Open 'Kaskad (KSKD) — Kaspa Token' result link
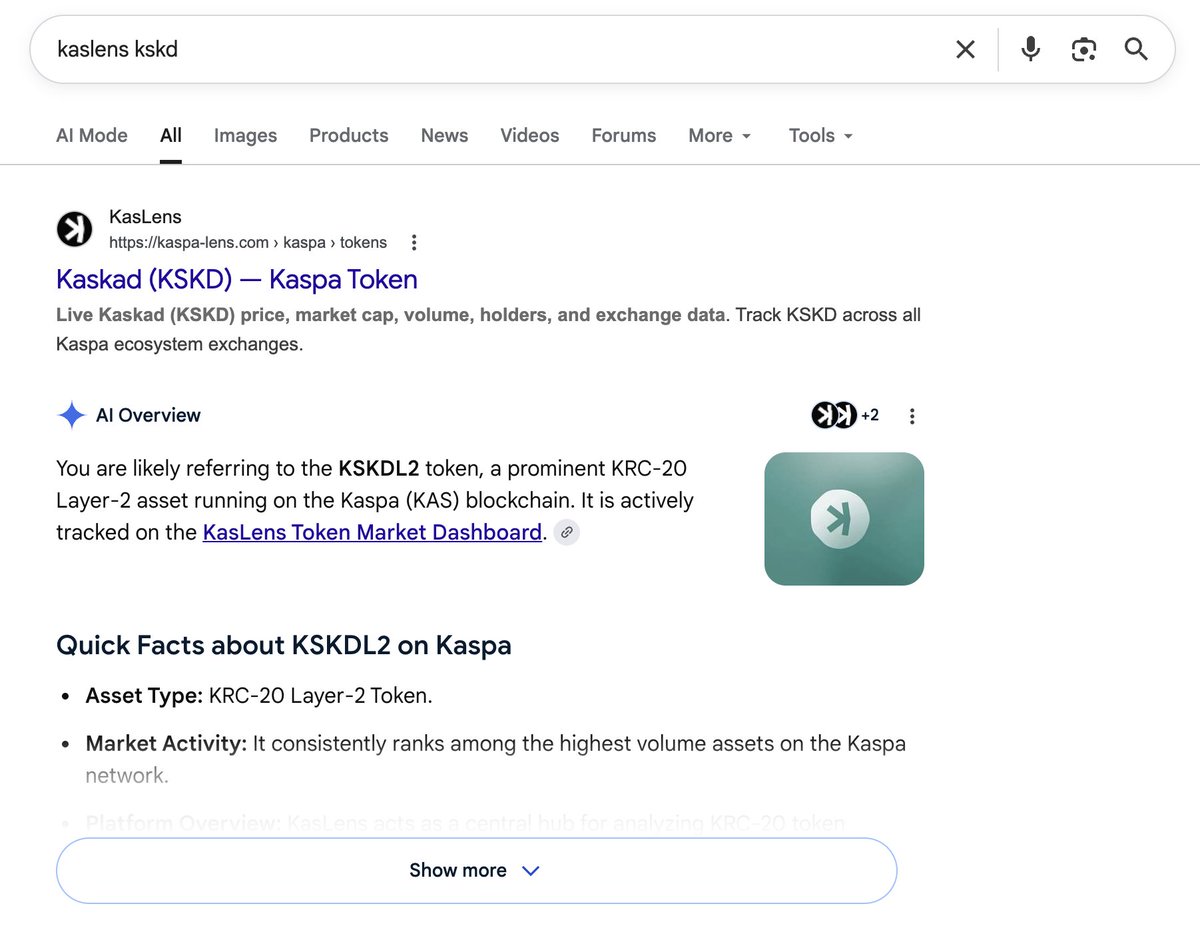 [237, 279]
